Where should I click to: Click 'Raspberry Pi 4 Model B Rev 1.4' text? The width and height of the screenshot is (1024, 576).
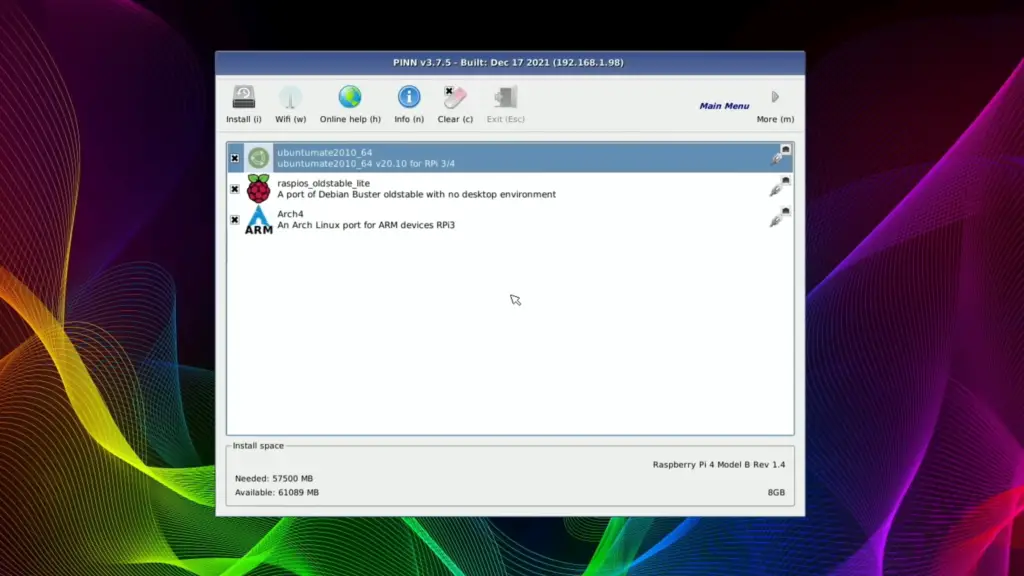(719, 465)
